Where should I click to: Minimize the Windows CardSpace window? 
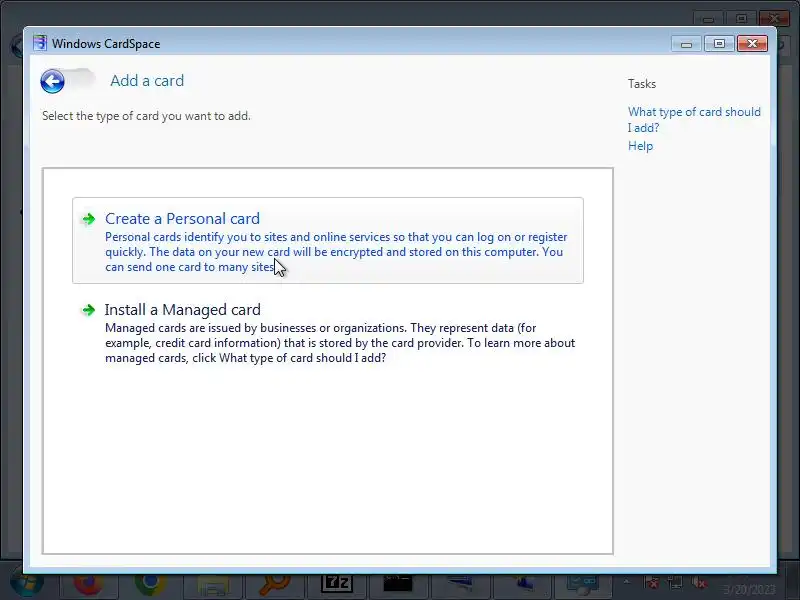coord(686,44)
